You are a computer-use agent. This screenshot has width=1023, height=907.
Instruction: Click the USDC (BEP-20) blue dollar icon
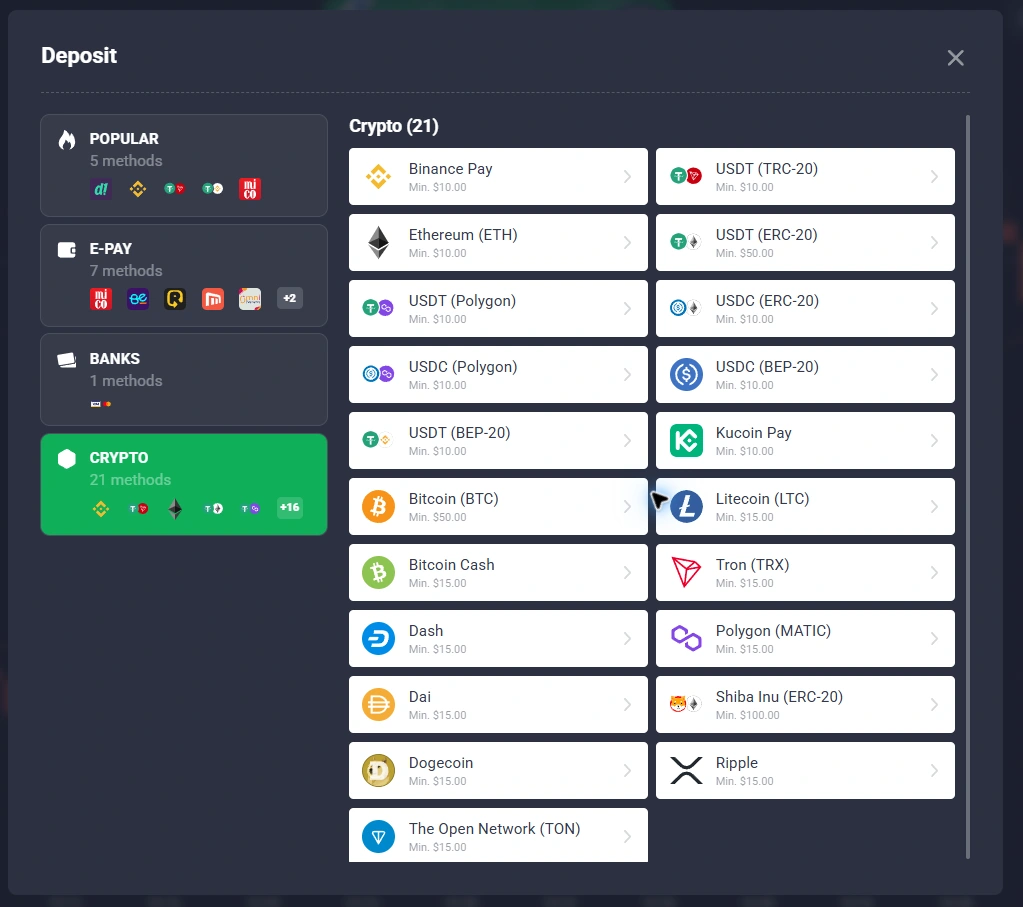point(686,375)
